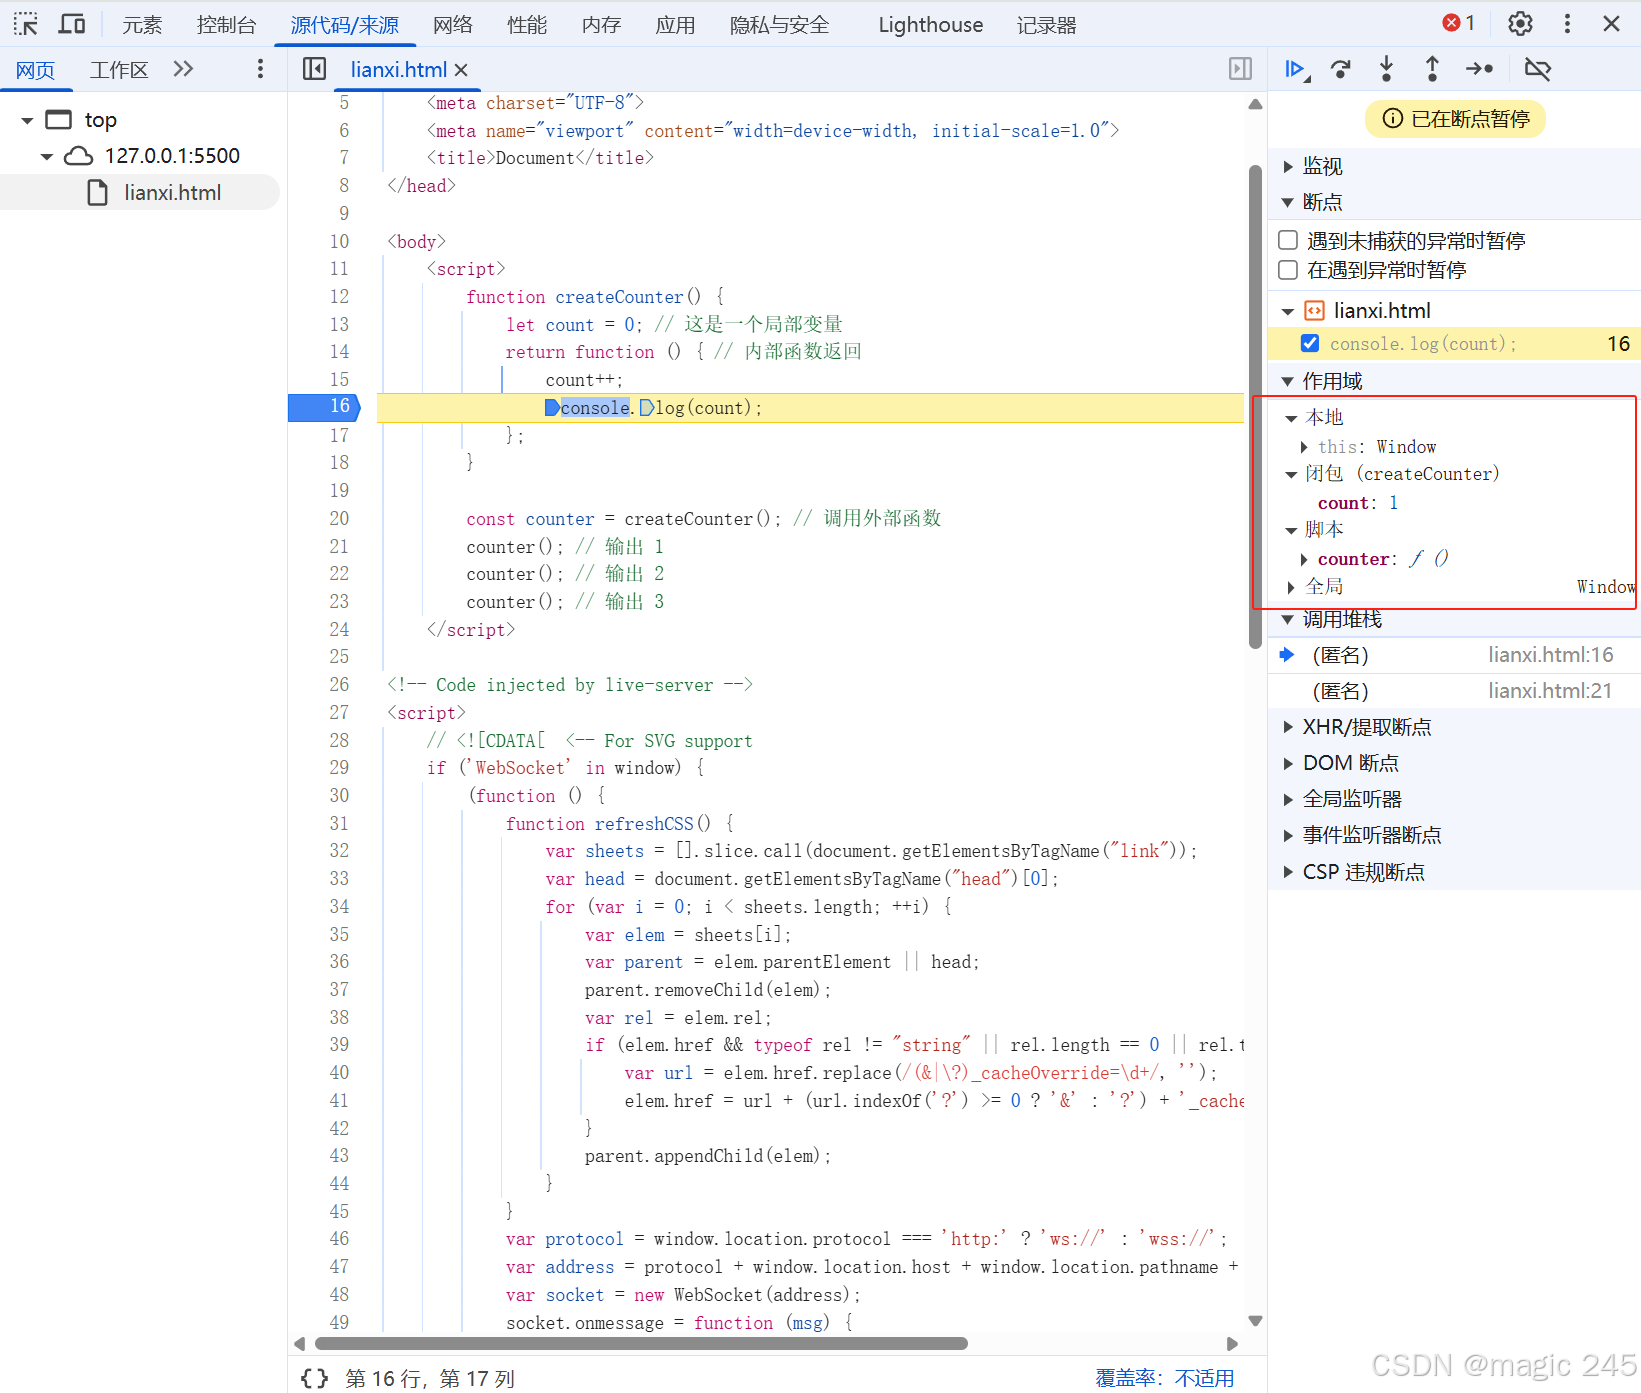The width and height of the screenshot is (1641, 1393).
Task: Select call stack frame lianxi.html:16
Action: (1455, 655)
